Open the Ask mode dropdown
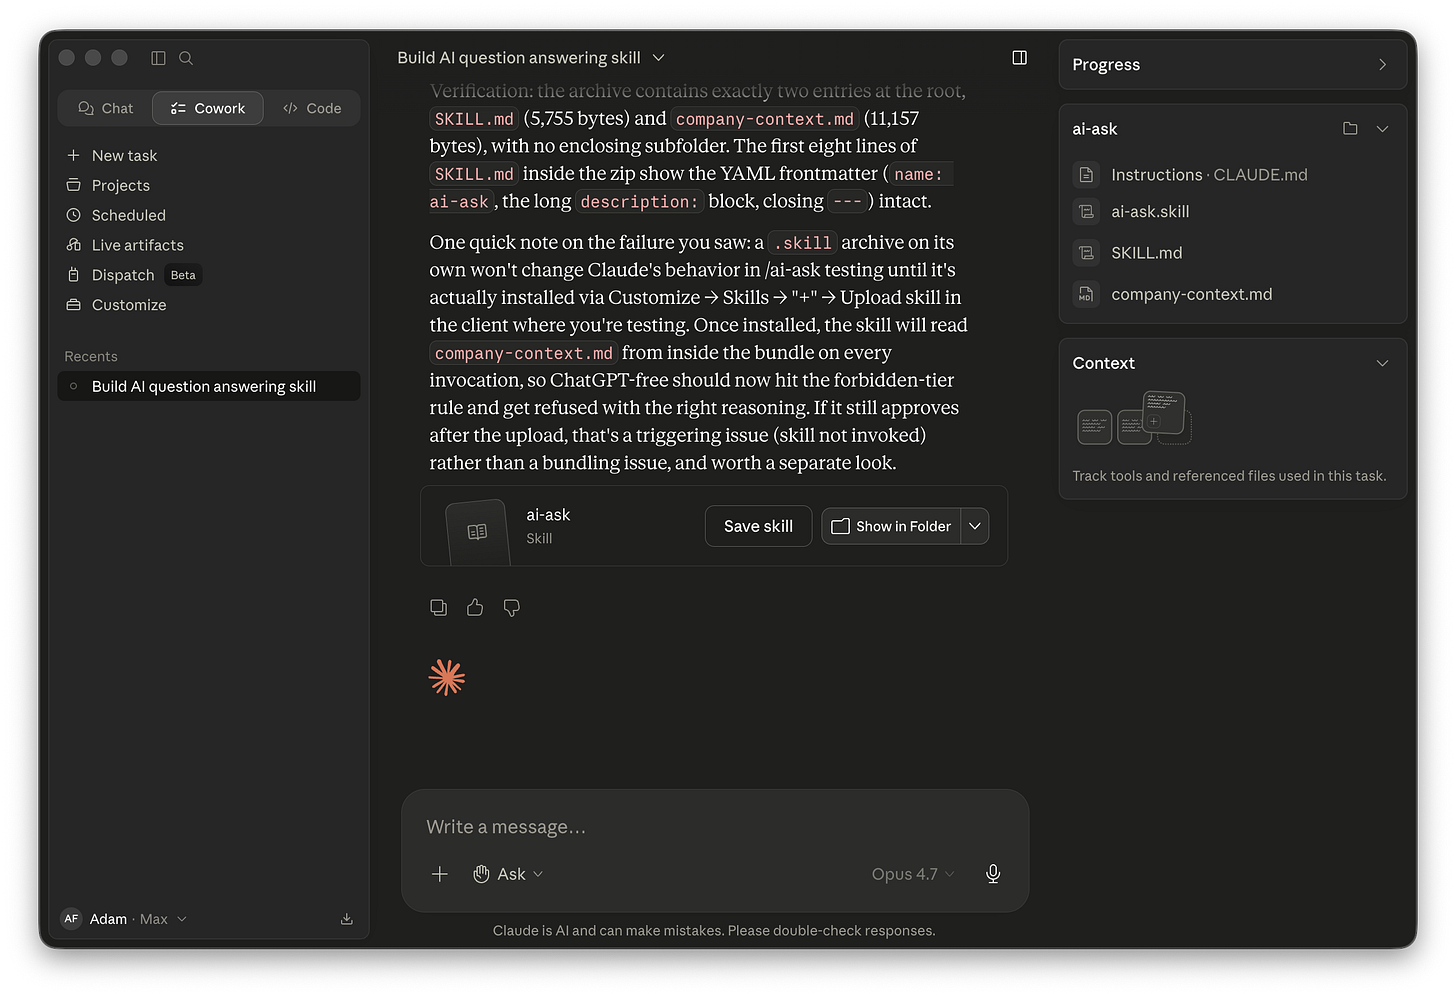 click(x=508, y=874)
